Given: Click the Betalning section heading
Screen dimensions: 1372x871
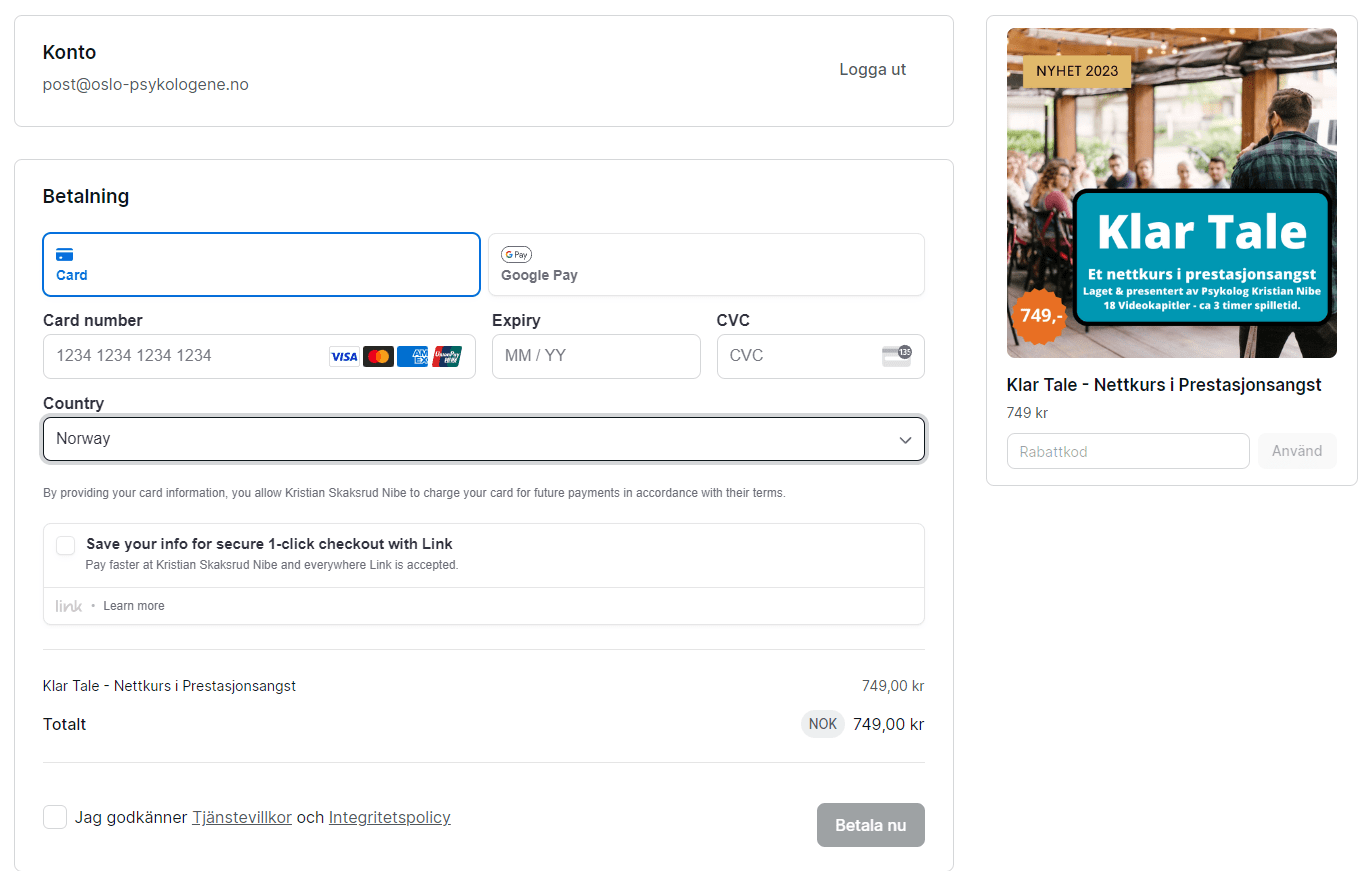Looking at the screenshot, I should click(x=86, y=196).
